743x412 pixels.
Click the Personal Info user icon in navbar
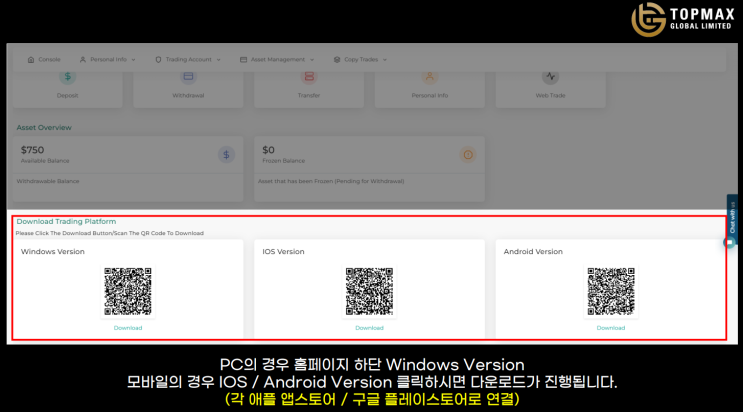pos(82,60)
